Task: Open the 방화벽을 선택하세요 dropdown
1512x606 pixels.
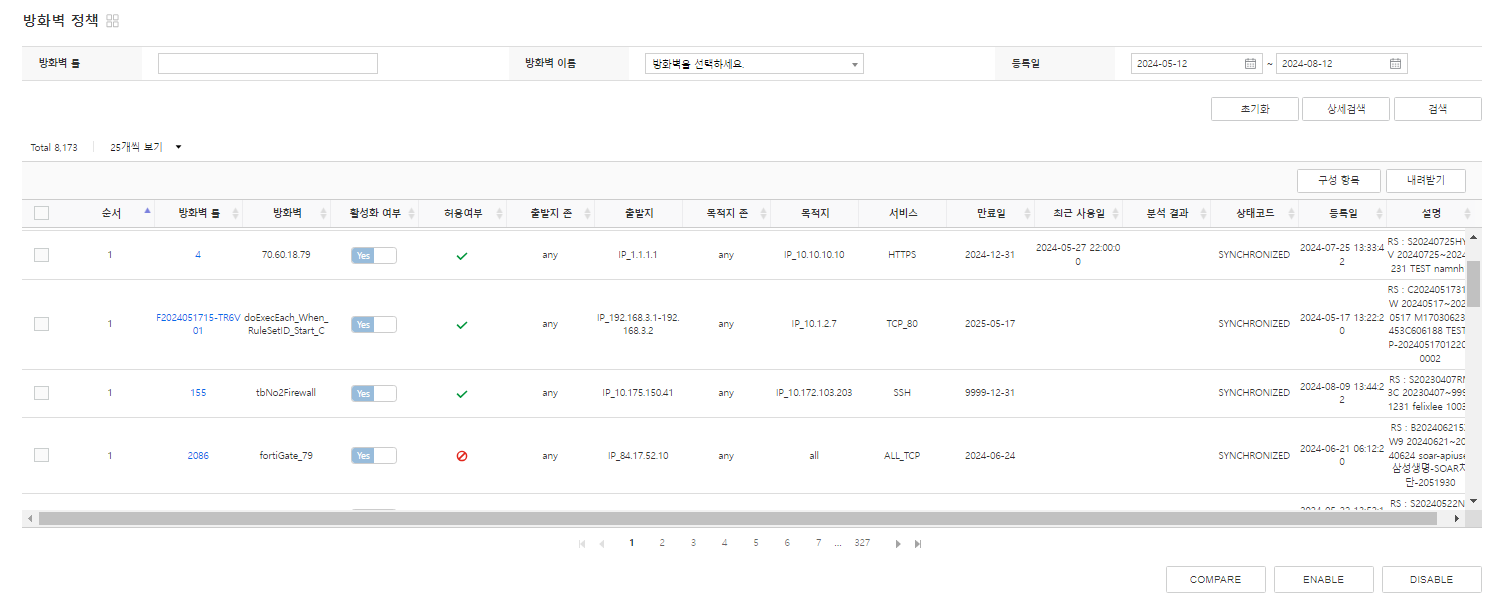Action: pos(754,64)
